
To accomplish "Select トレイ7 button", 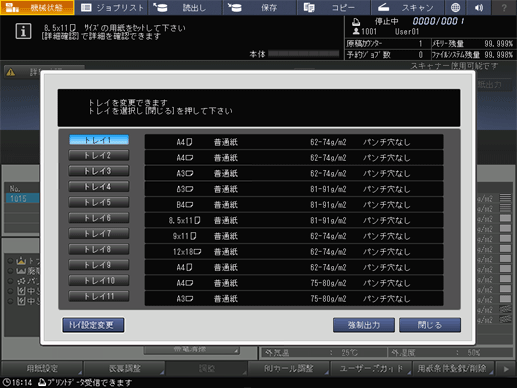I will click(99, 234).
